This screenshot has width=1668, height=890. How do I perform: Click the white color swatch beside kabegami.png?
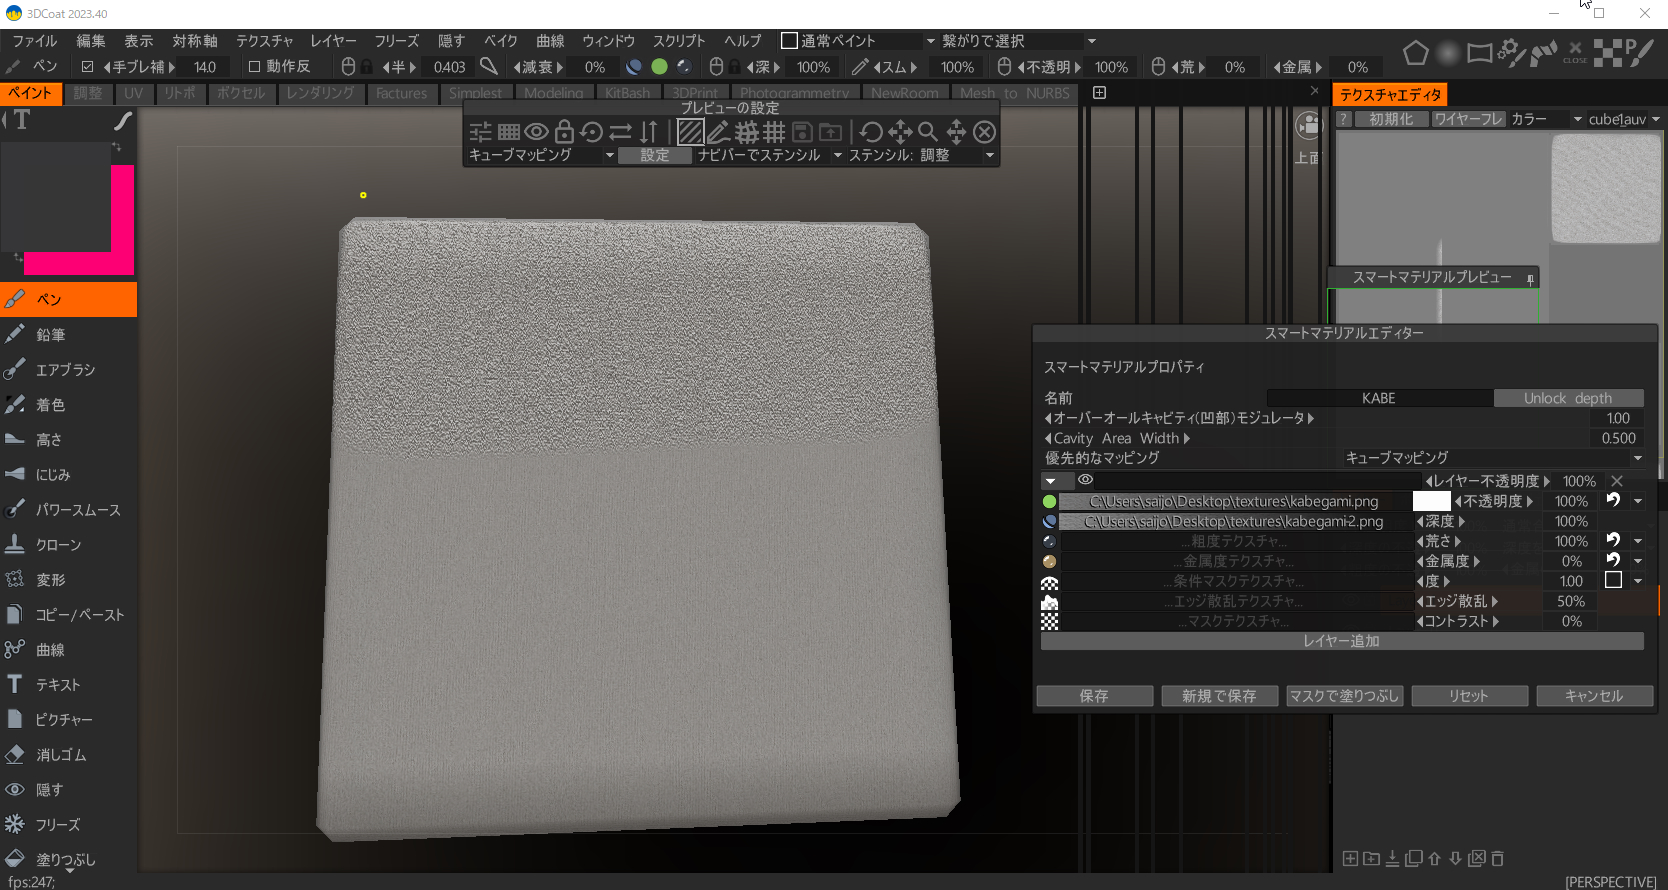1431,501
